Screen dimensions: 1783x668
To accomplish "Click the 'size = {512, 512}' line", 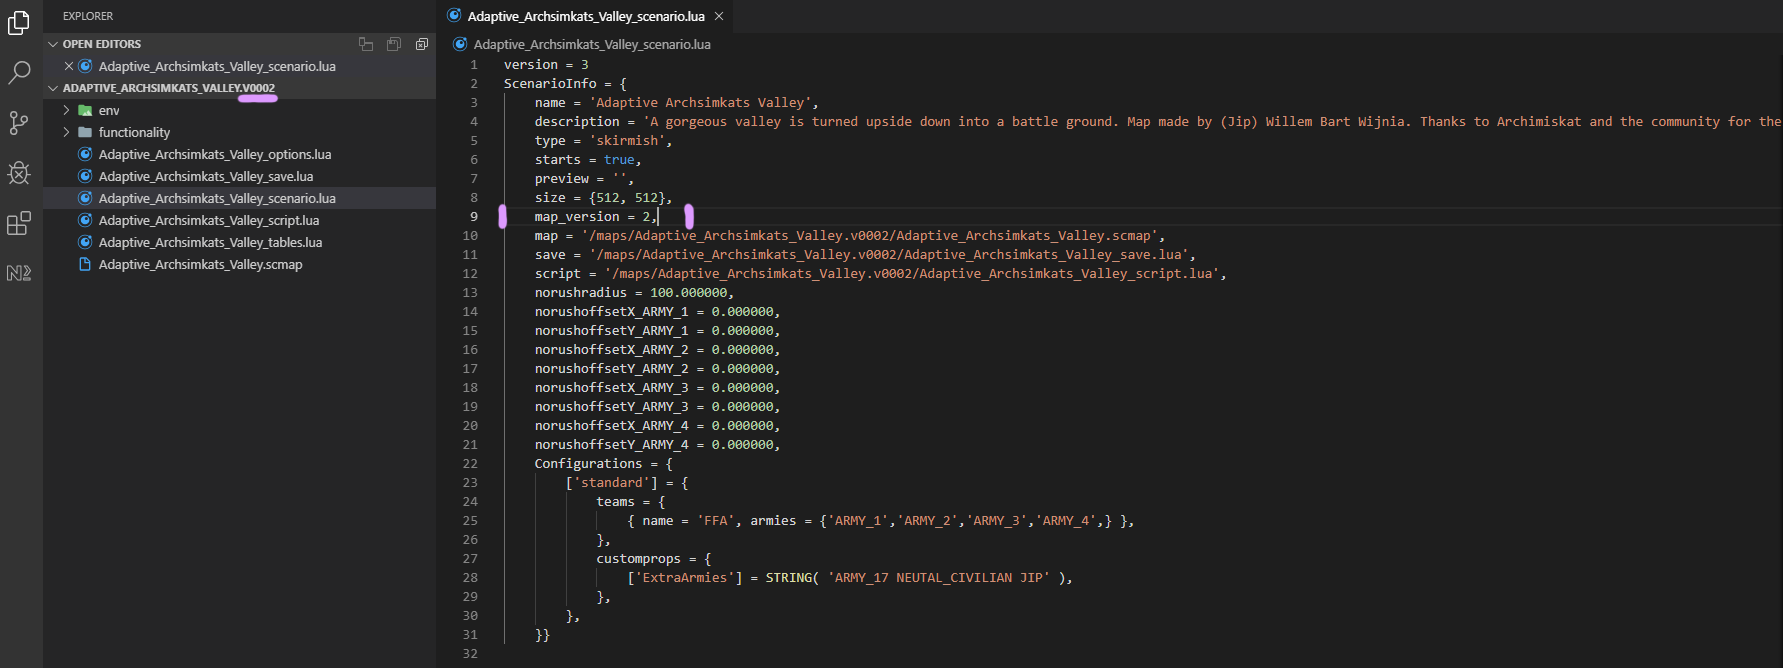I will [603, 197].
